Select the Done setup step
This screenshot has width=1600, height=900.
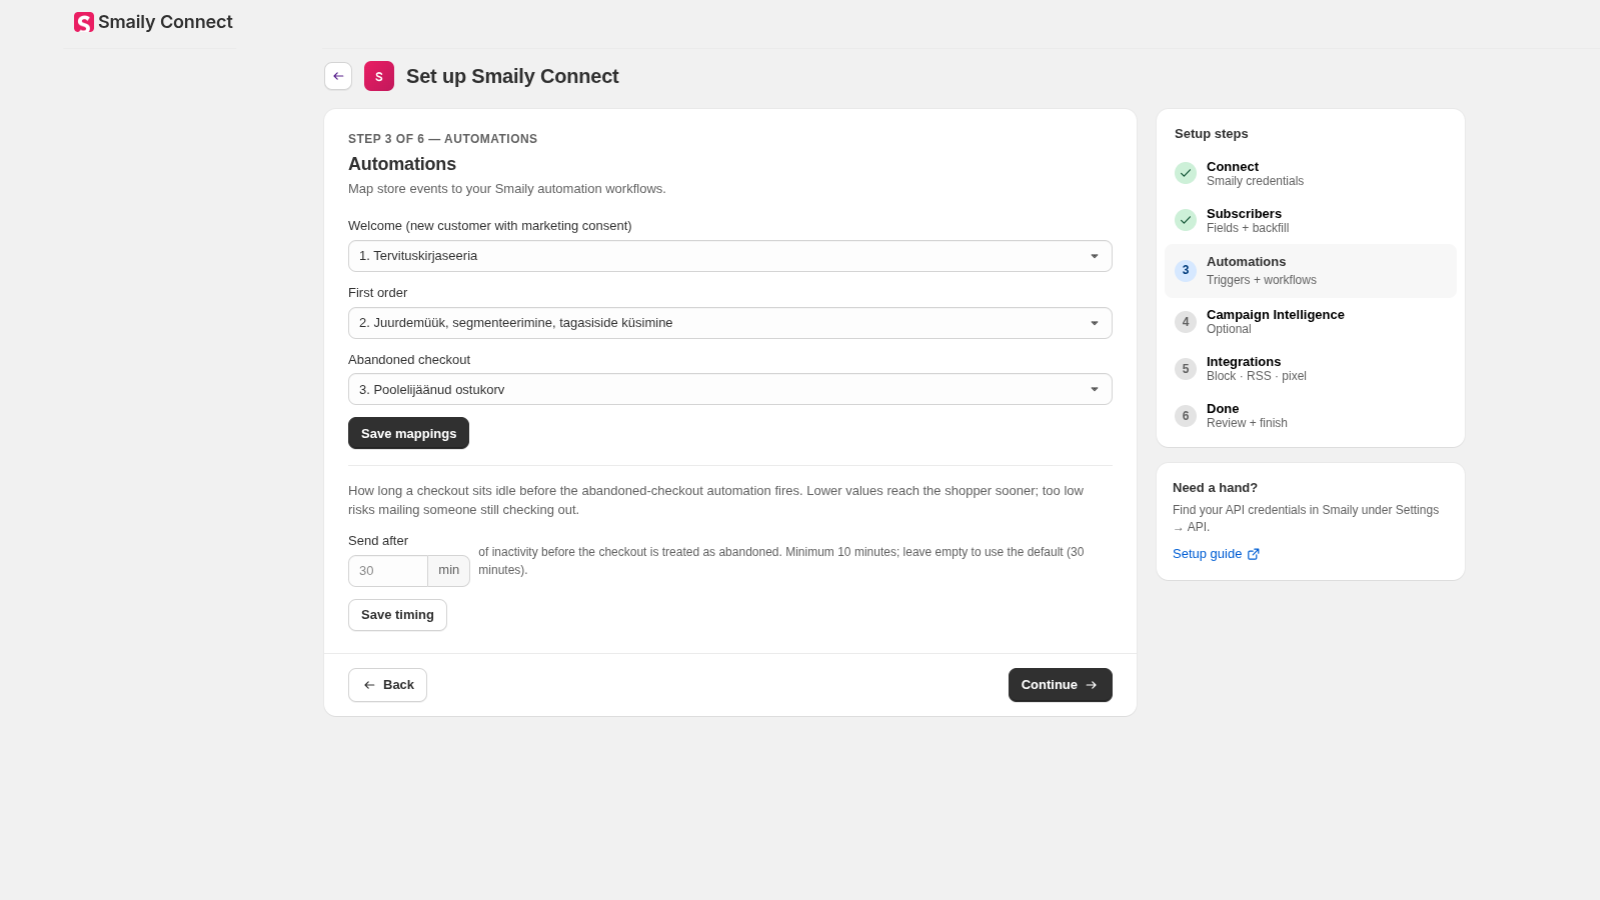coord(1310,415)
